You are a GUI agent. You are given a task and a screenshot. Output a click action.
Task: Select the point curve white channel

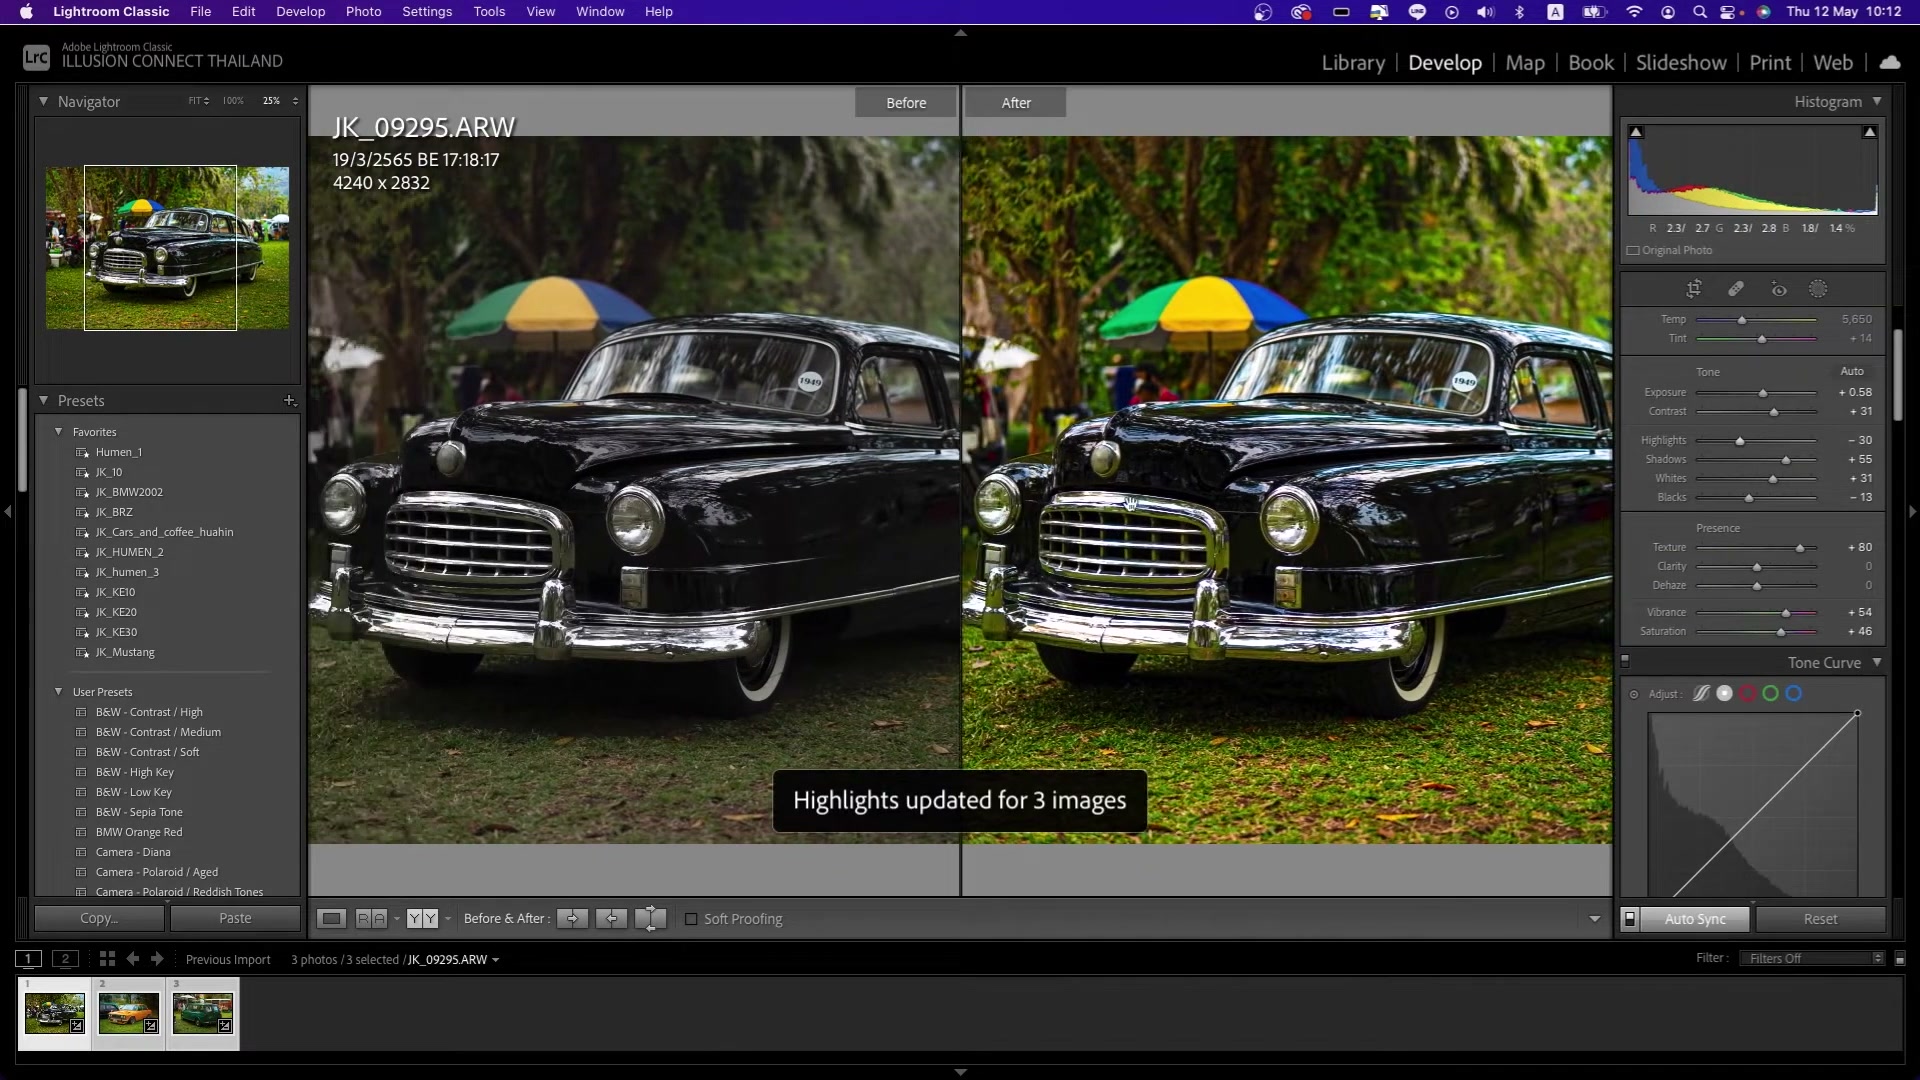point(1725,693)
